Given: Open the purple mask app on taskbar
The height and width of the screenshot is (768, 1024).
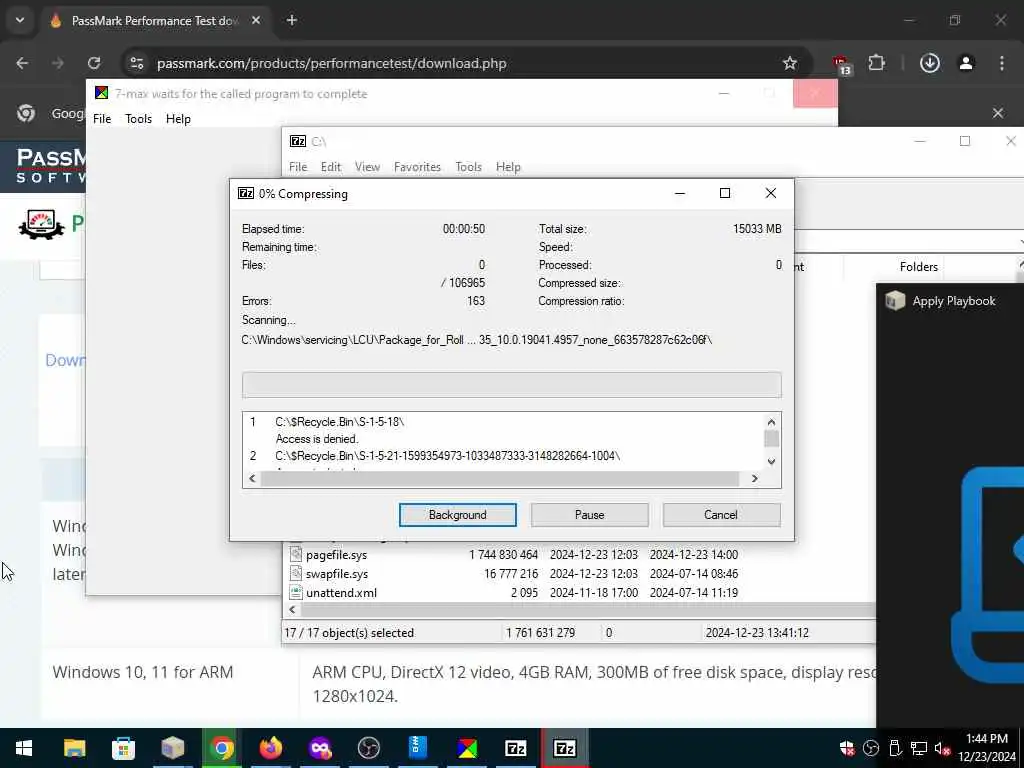Looking at the screenshot, I should [x=319, y=748].
